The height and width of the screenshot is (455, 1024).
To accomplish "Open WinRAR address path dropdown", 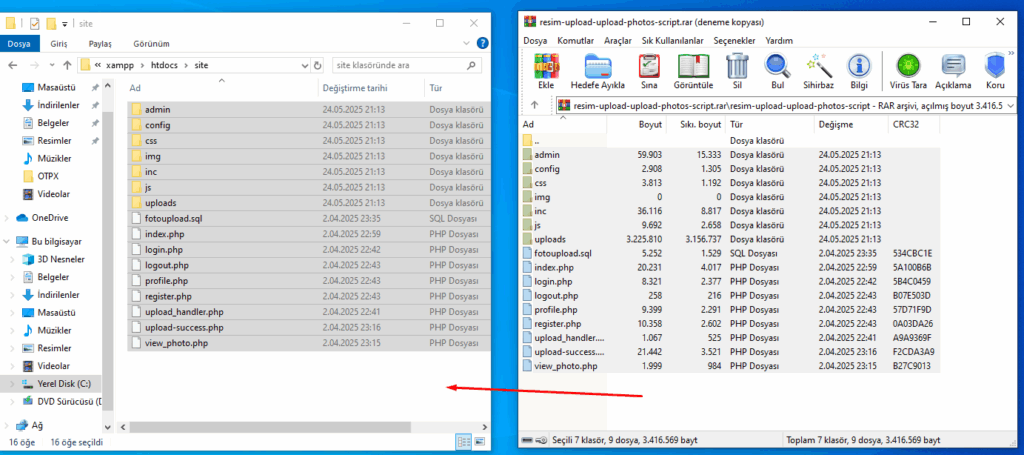I will point(1012,104).
